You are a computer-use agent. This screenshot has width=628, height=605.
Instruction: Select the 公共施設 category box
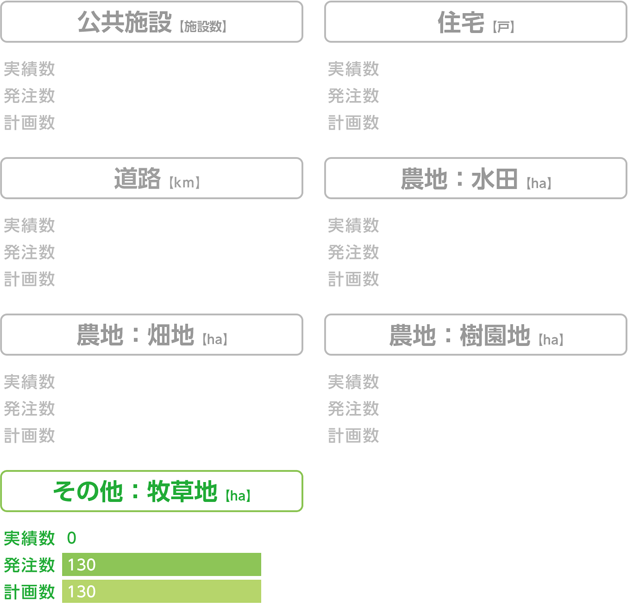pos(152,22)
